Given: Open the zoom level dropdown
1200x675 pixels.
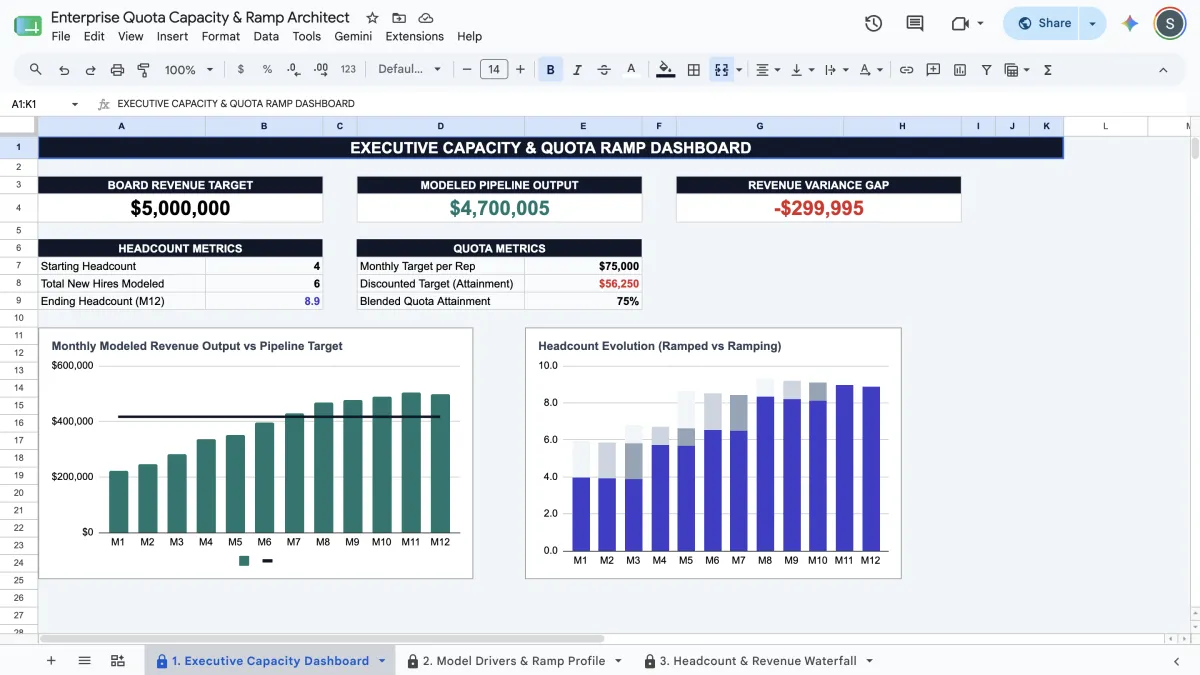Looking at the screenshot, I should [189, 70].
